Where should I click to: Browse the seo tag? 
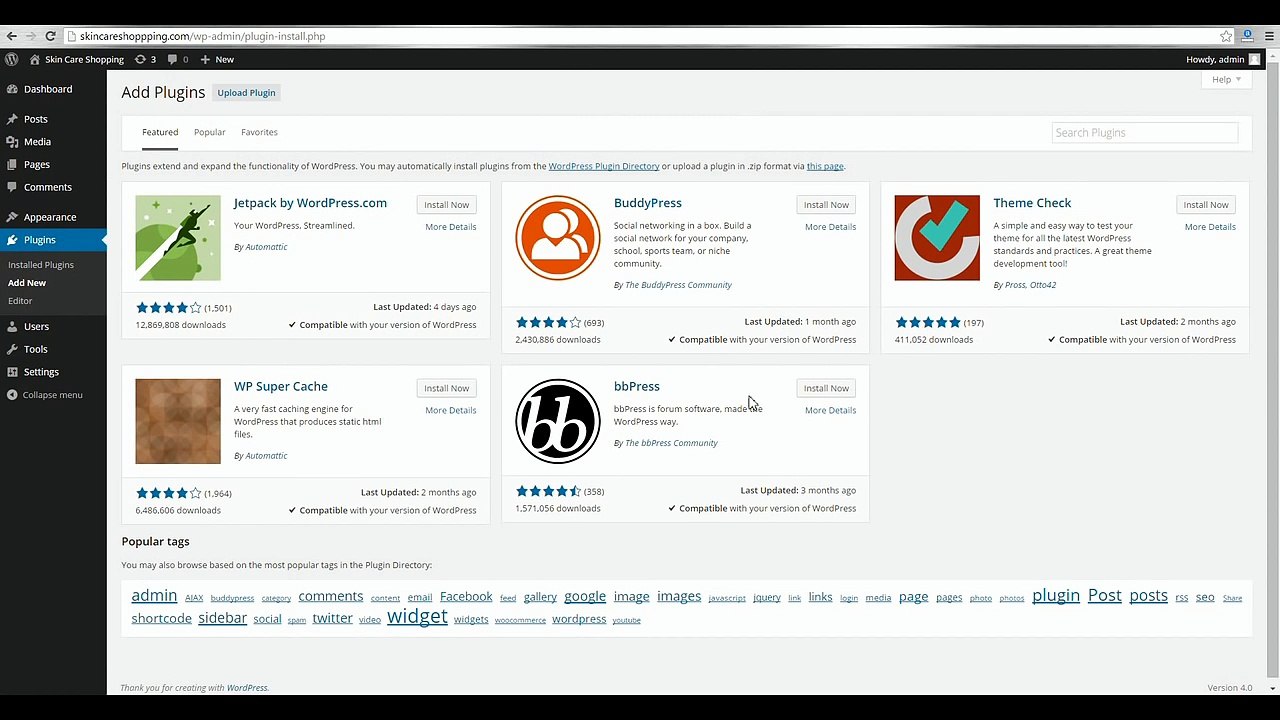pos(1205,597)
